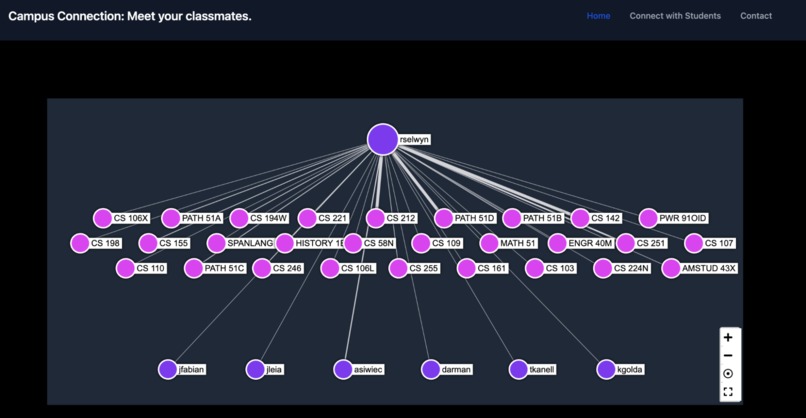
Task: Select the CS 198 course node
Action: [x=80, y=243]
